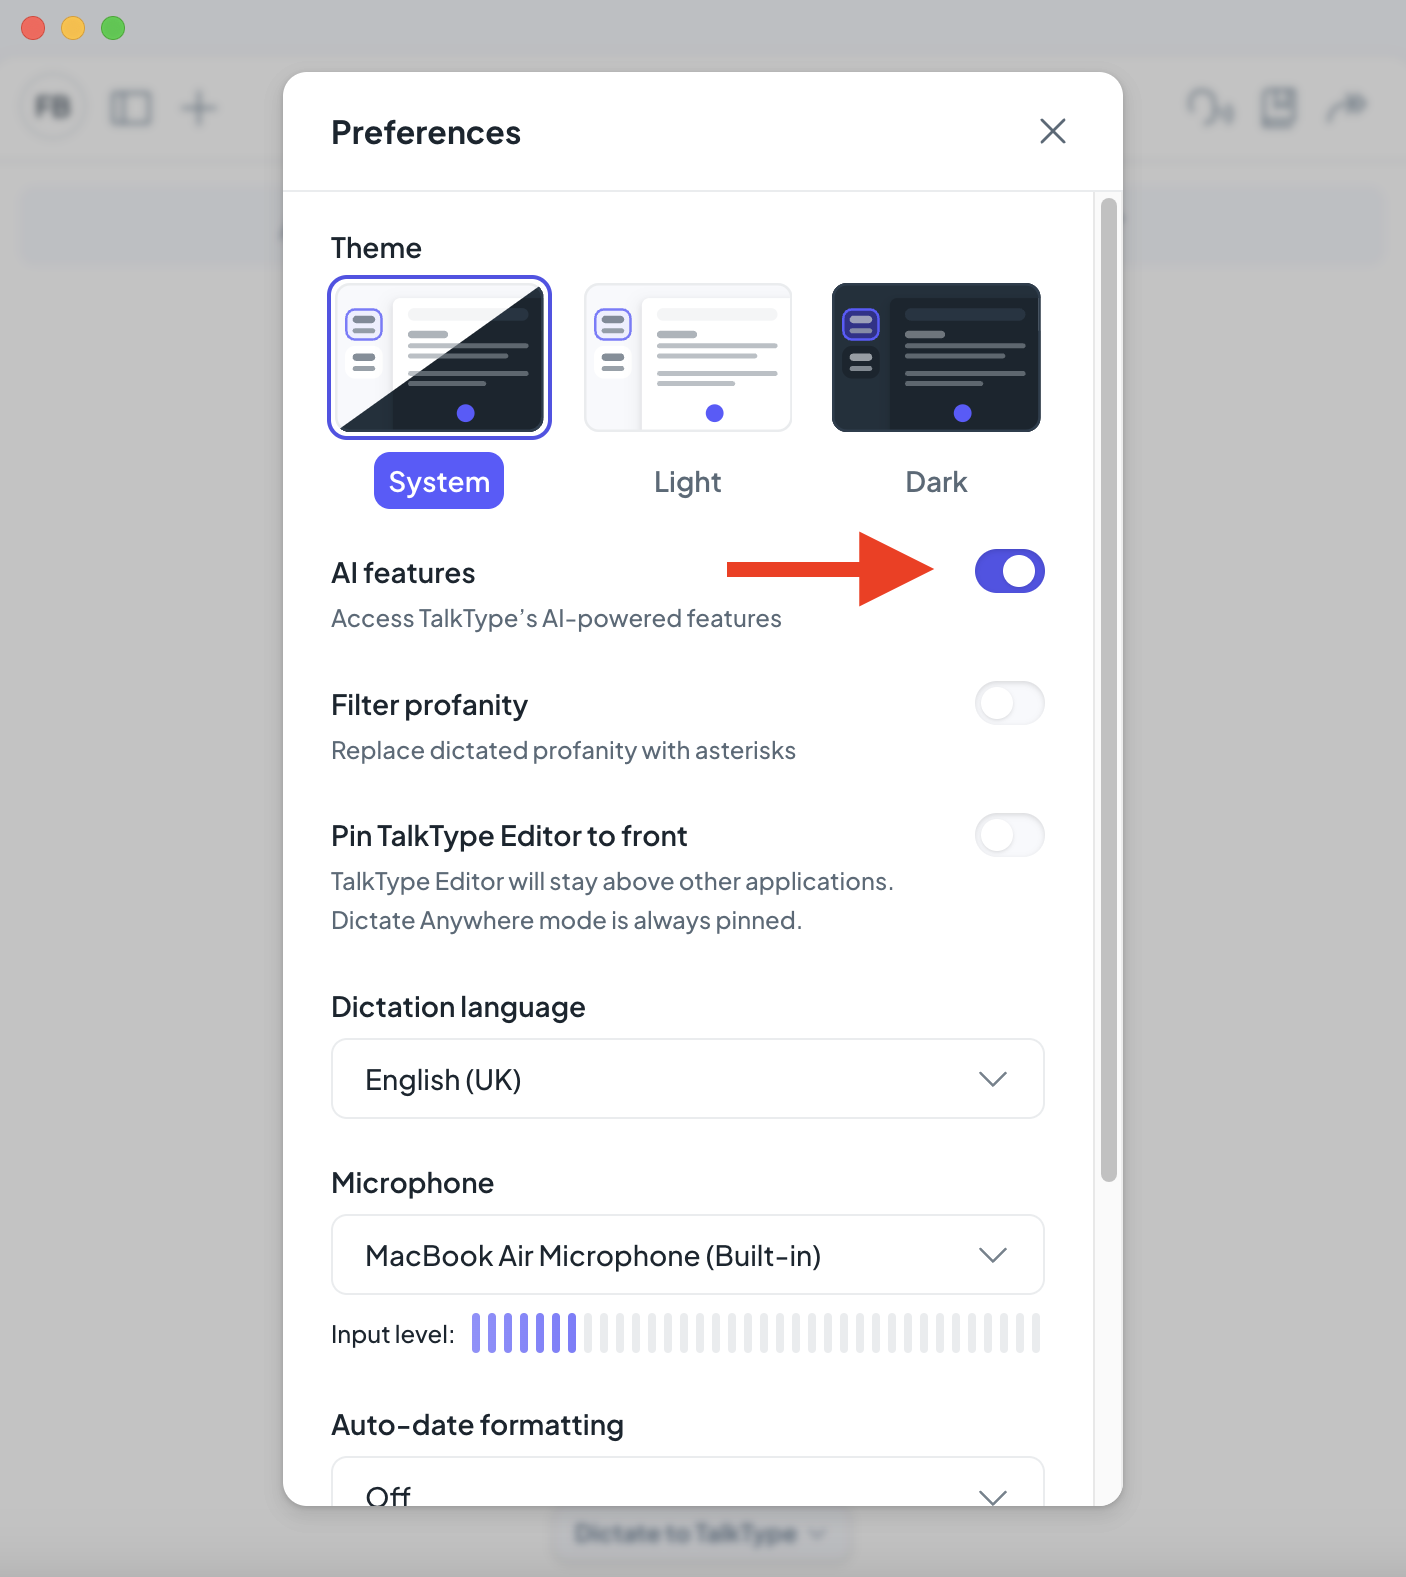Click the microphone input level meter
This screenshot has height=1577, width=1406.
click(756, 1333)
